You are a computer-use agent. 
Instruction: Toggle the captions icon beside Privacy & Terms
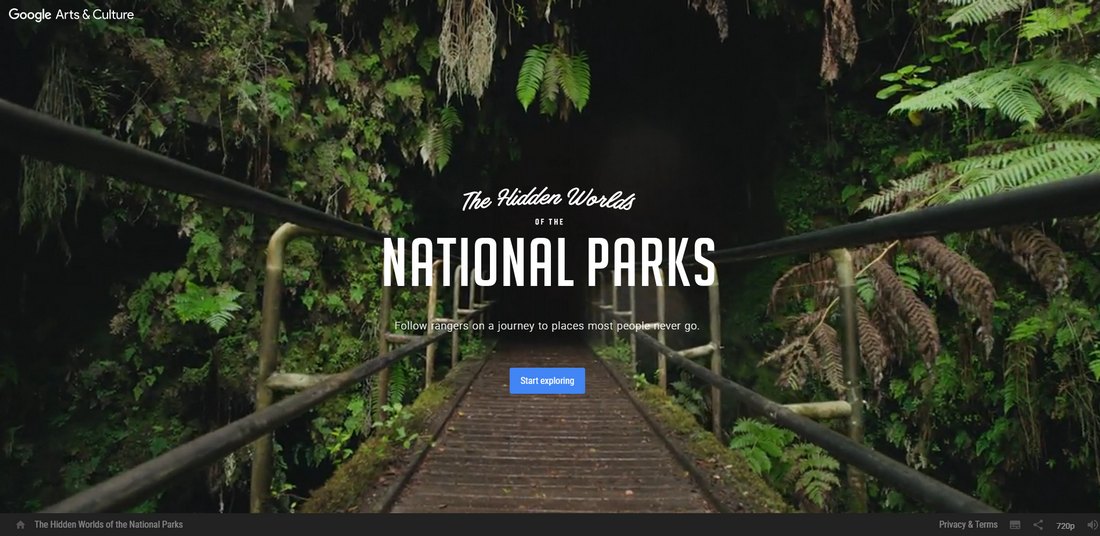(1014, 525)
